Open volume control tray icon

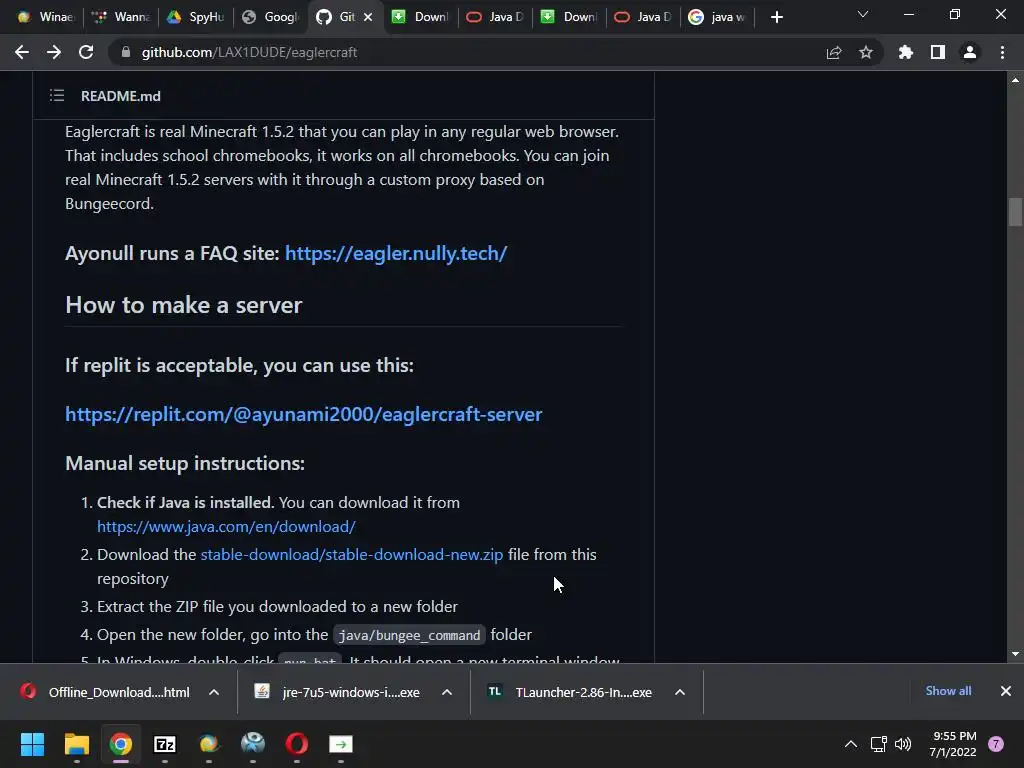pos(903,744)
